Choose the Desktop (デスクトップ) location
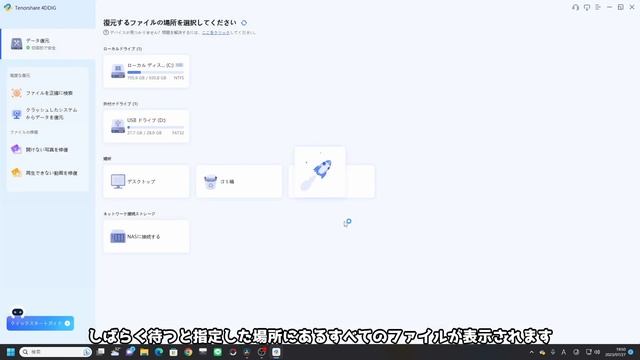 pos(146,181)
